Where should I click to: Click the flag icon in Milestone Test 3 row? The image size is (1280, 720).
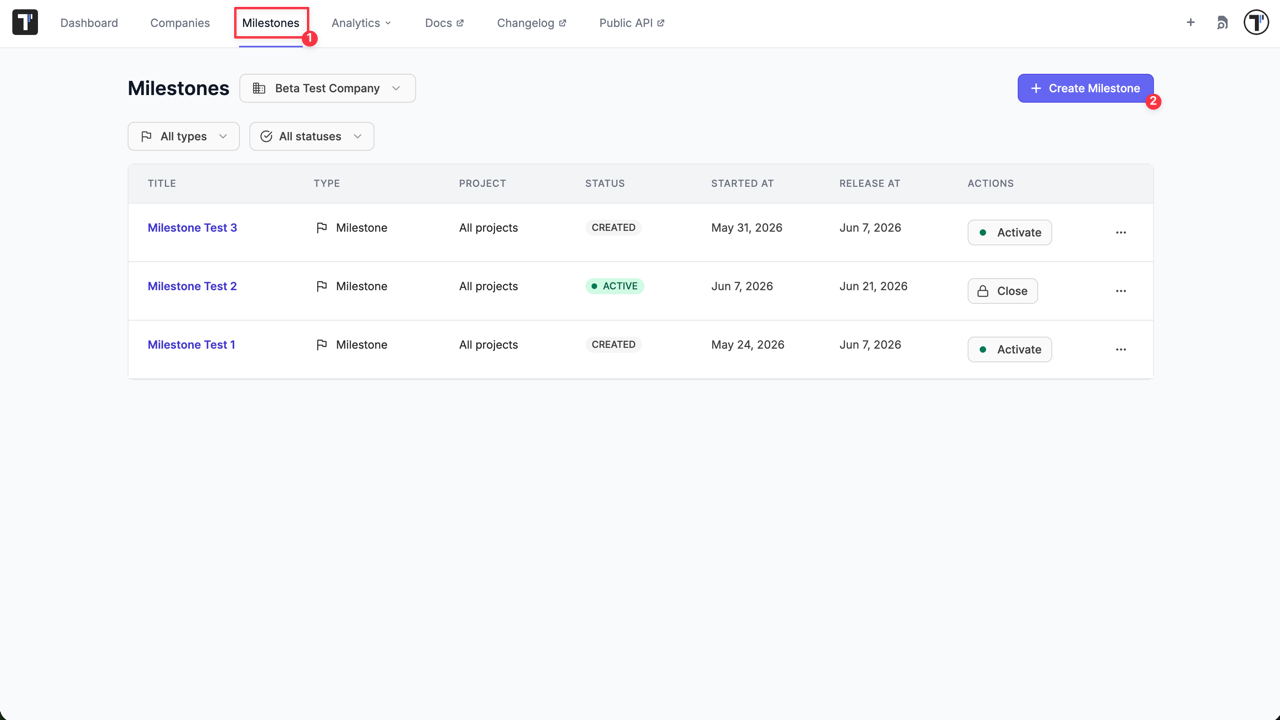(x=322, y=228)
